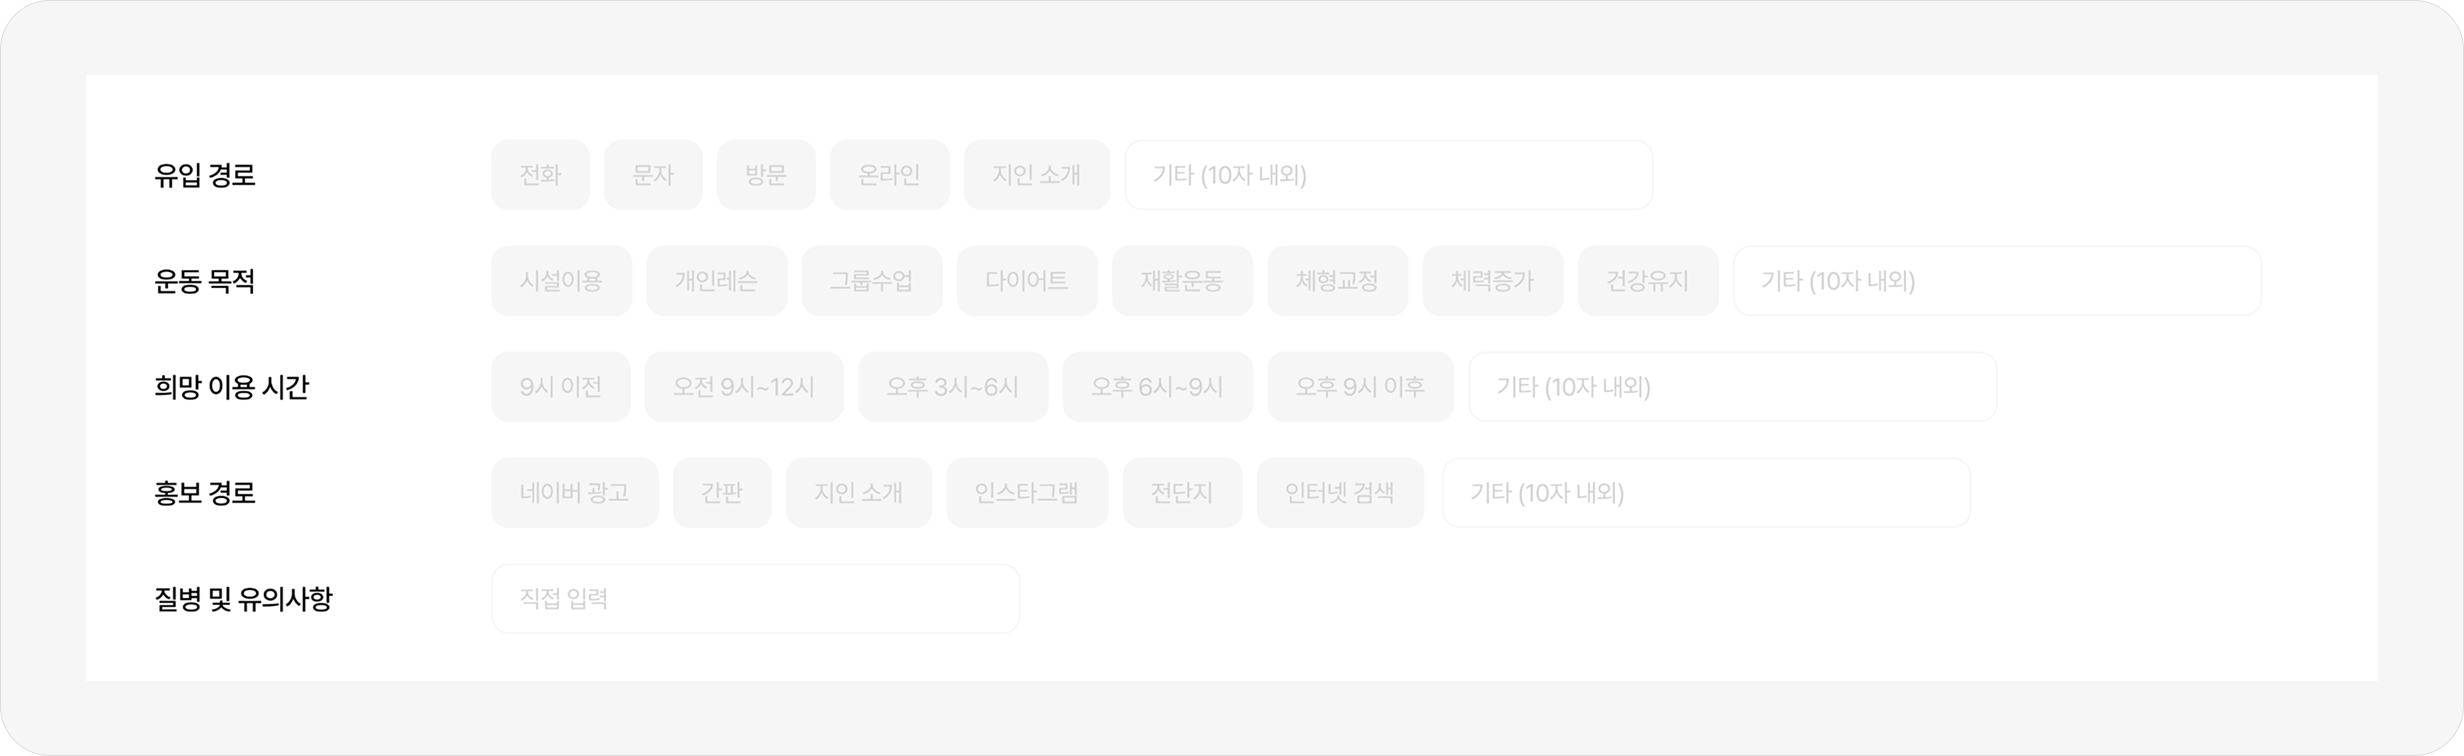Pick the 건강유지 chip
This screenshot has width=2464, height=756.
[x=1647, y=281]
